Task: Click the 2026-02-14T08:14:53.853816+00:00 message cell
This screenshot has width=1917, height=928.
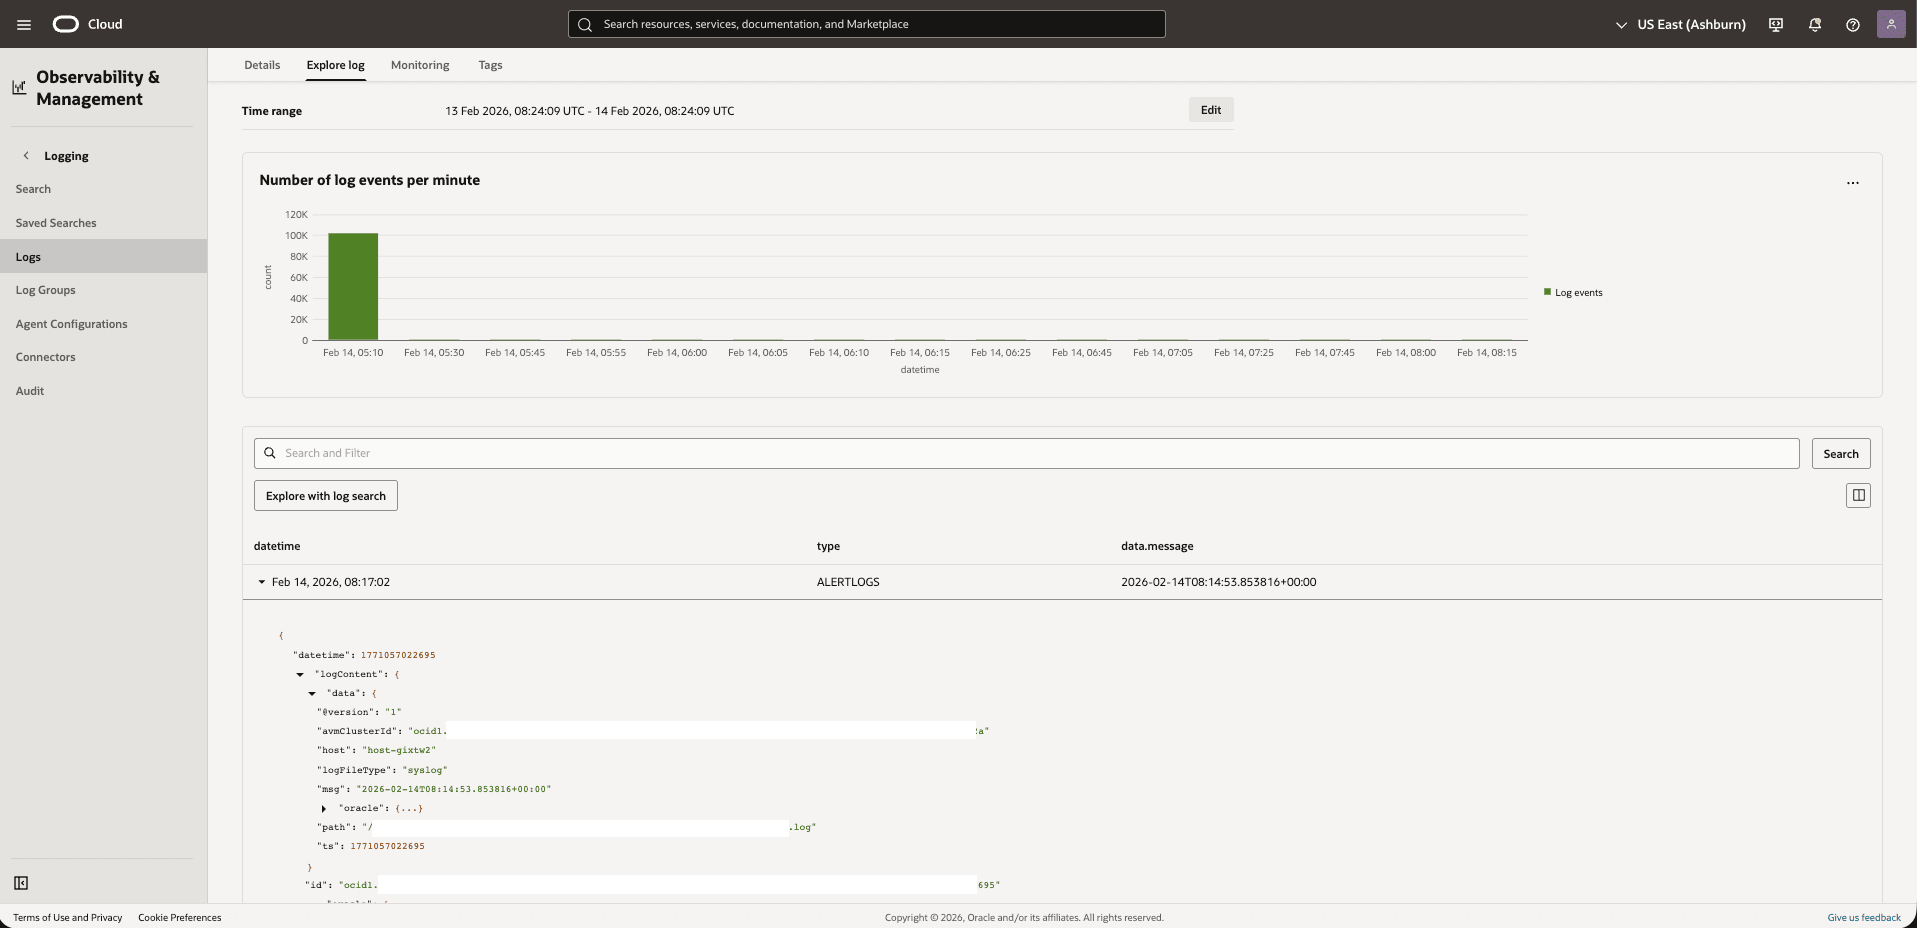Action: pyautogui.click(x=1218, y=582)
